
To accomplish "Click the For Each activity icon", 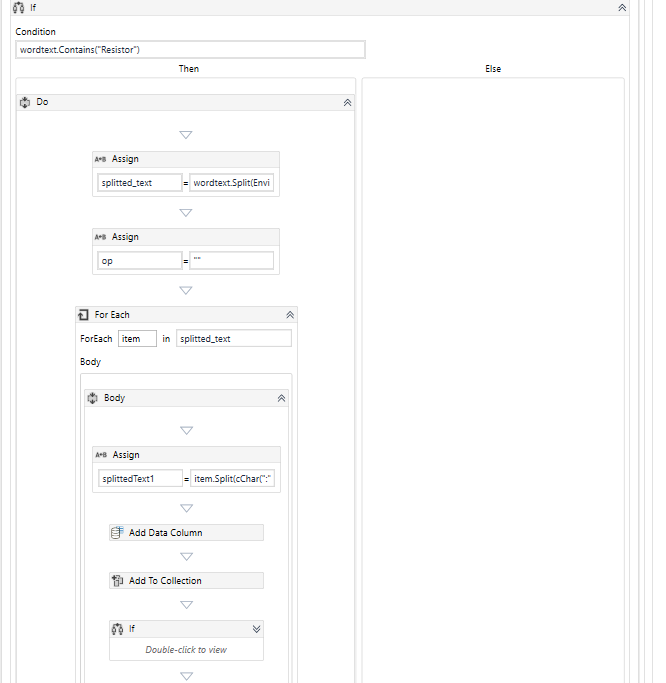I will tap(83, 314).
